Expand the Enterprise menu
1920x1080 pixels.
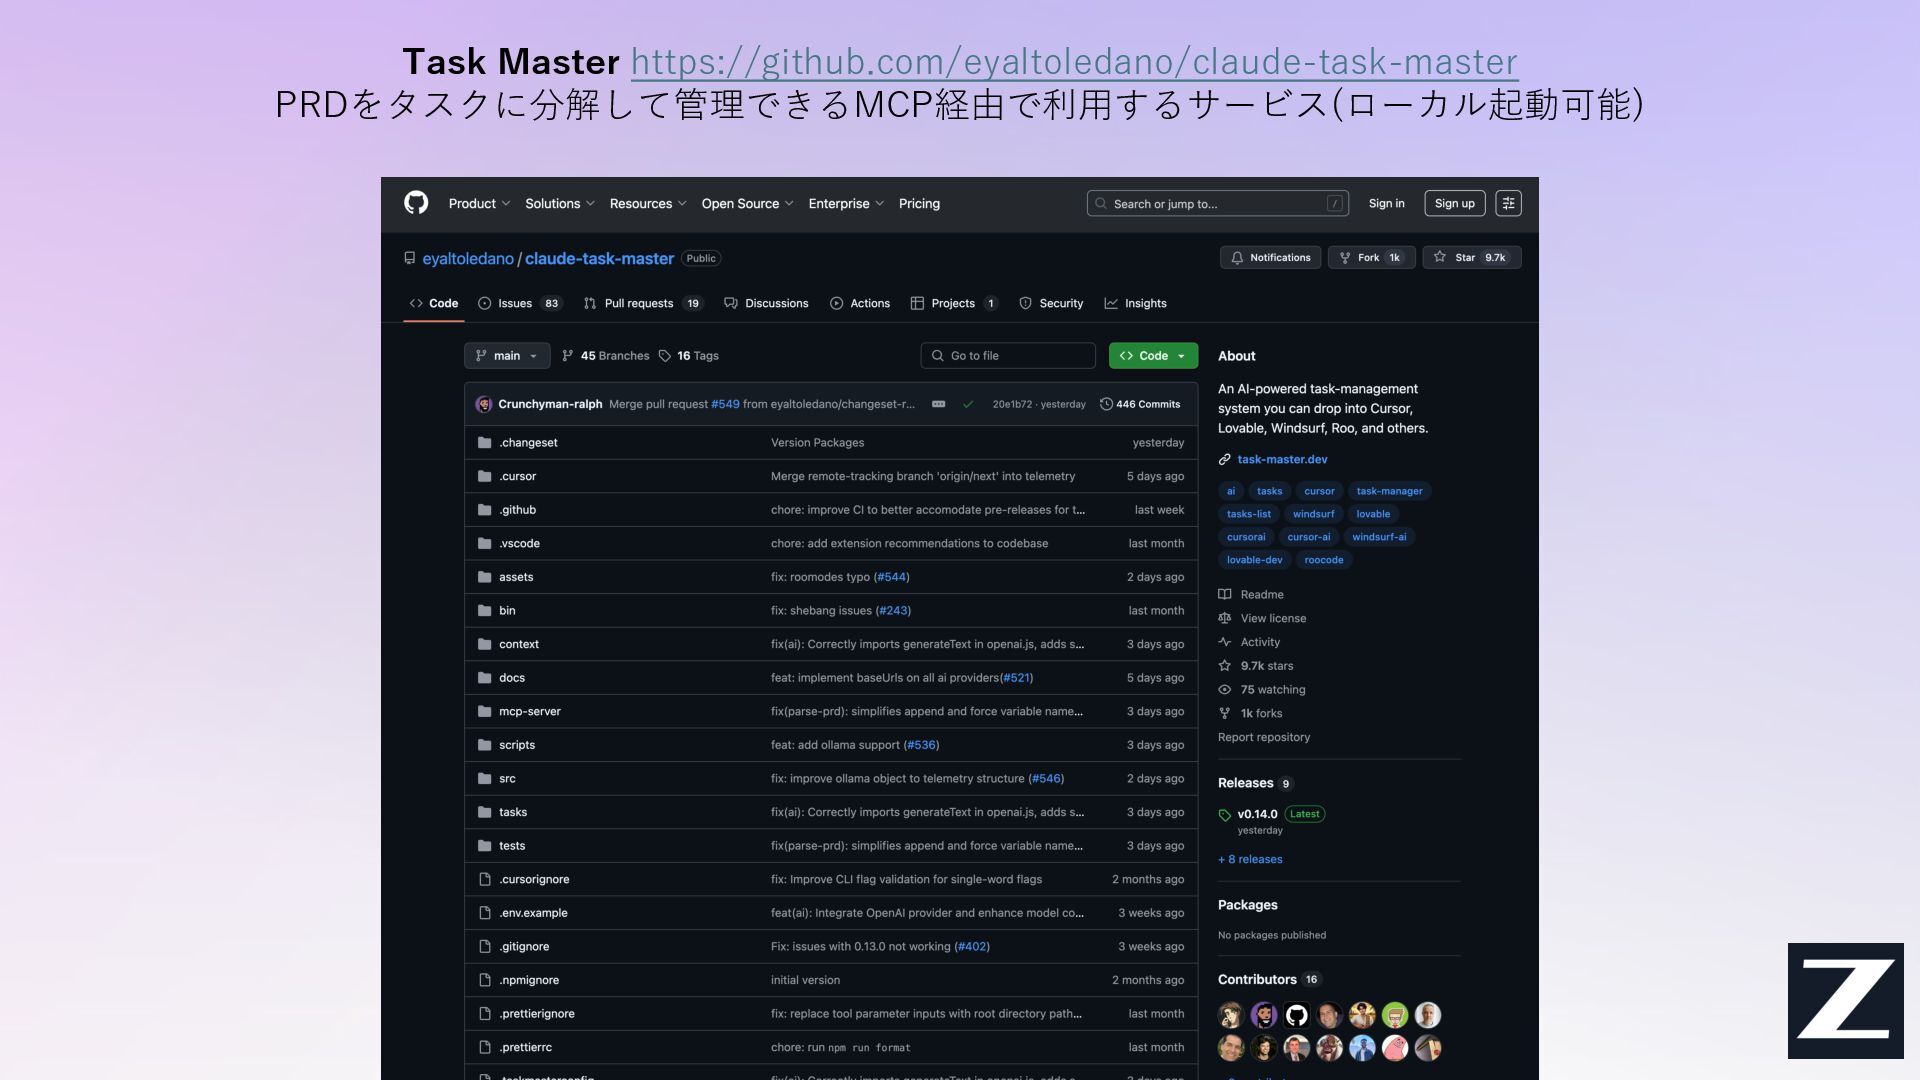pos(846,203)
